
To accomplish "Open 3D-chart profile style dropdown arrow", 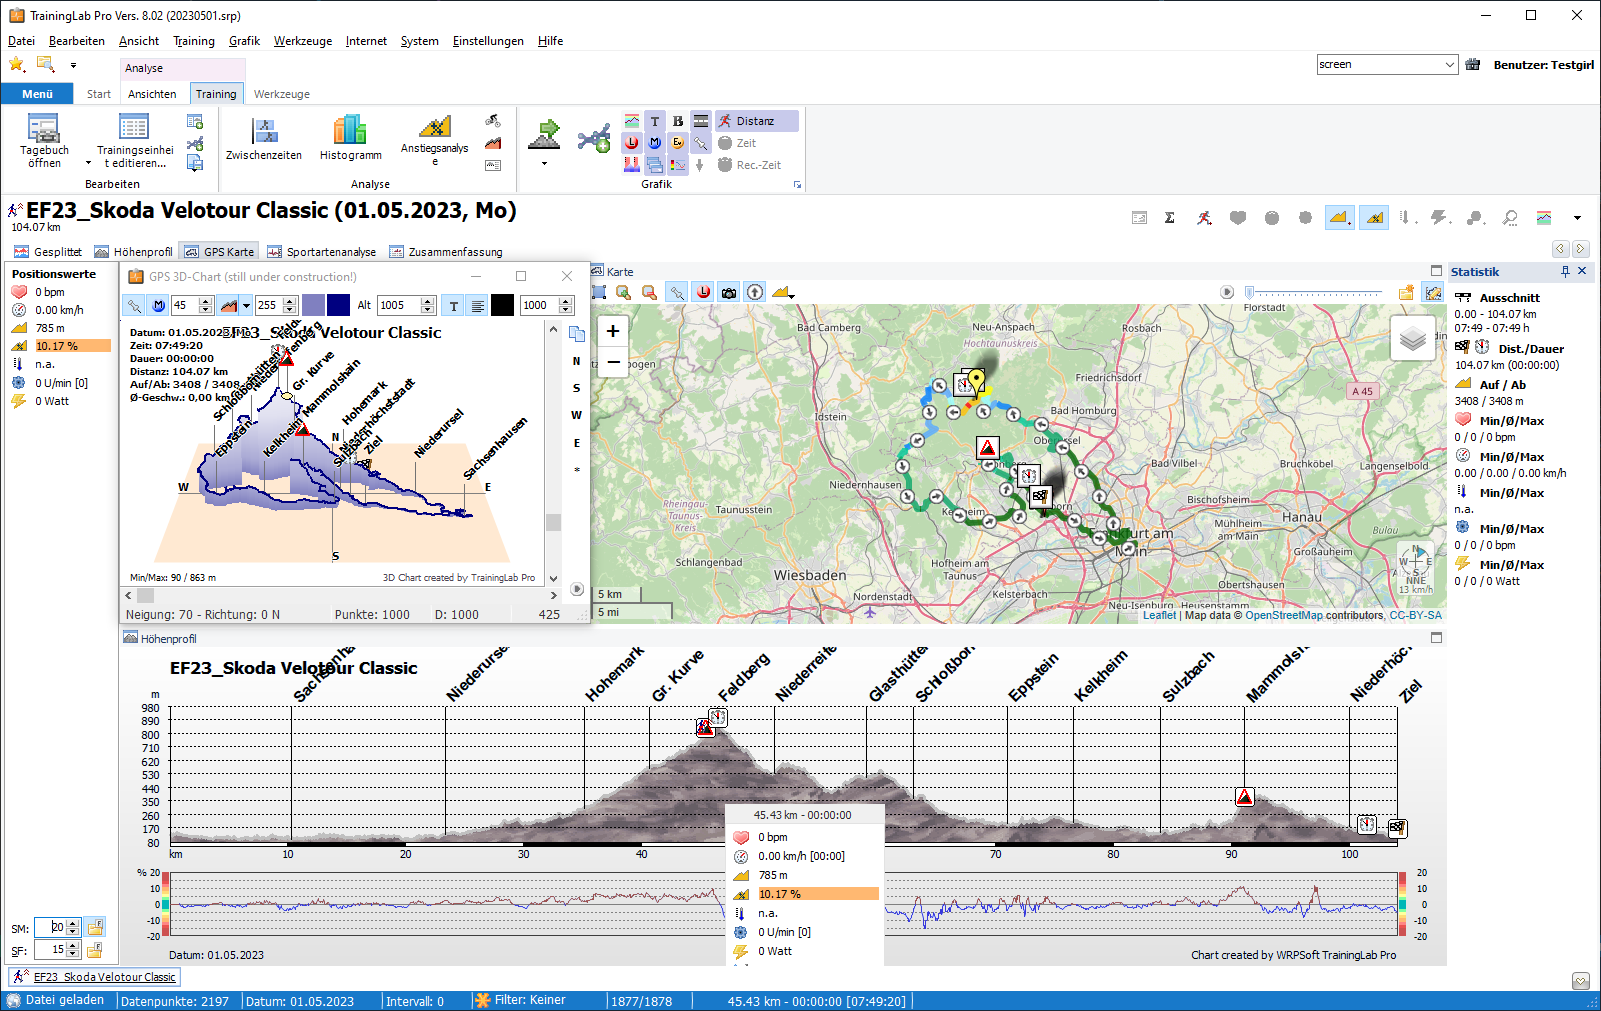I will coord(246,306).
